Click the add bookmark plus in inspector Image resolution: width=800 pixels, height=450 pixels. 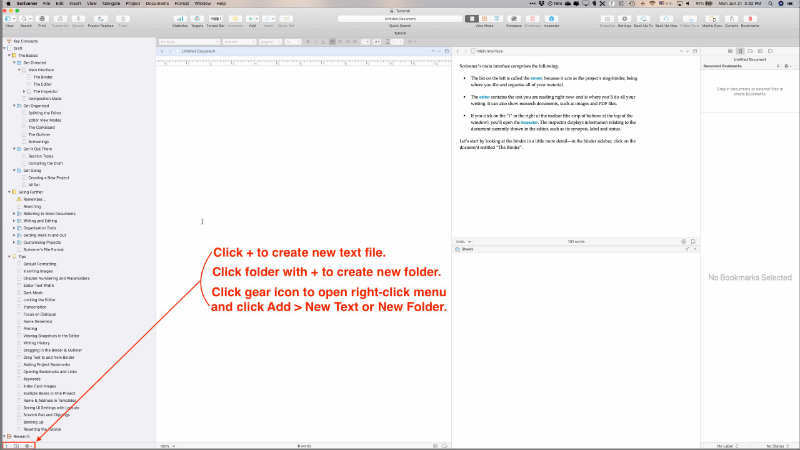(778, 66)
